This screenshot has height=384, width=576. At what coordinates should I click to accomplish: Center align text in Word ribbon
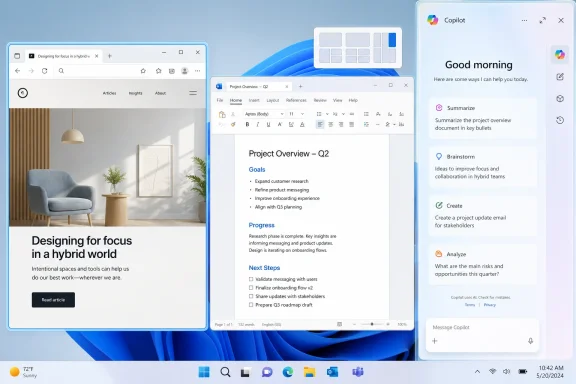(x=331, y=125)
